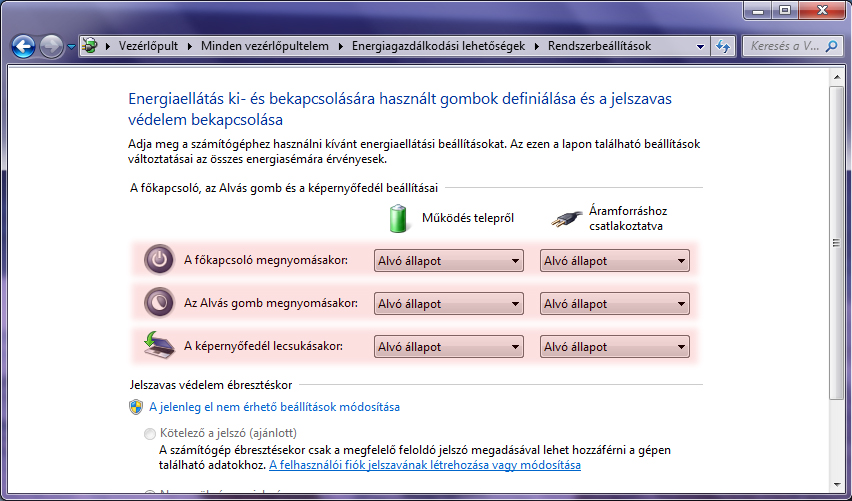Click the Back navigation arrow button
852x501 pixels.
[23, 46]
